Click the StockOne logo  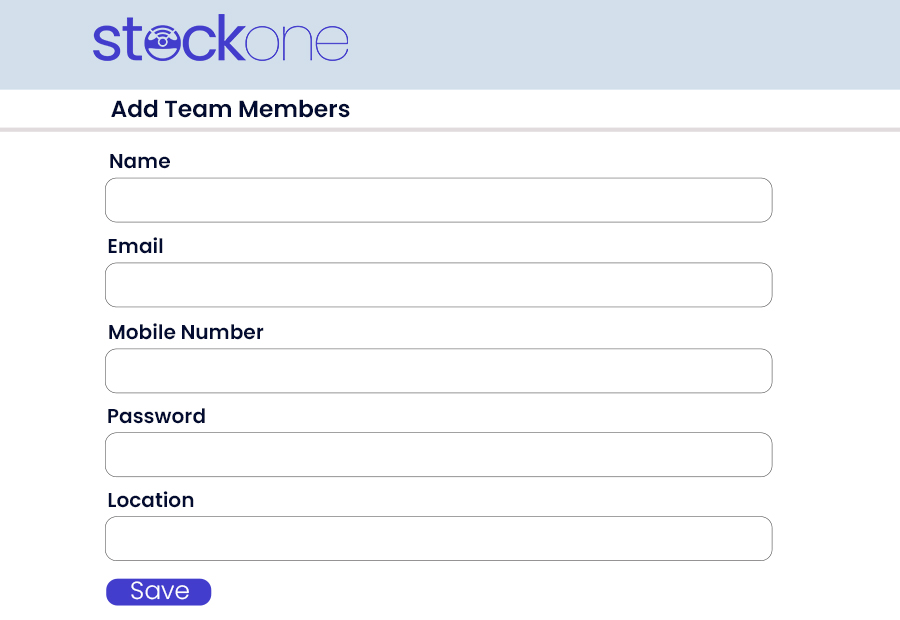220,41
